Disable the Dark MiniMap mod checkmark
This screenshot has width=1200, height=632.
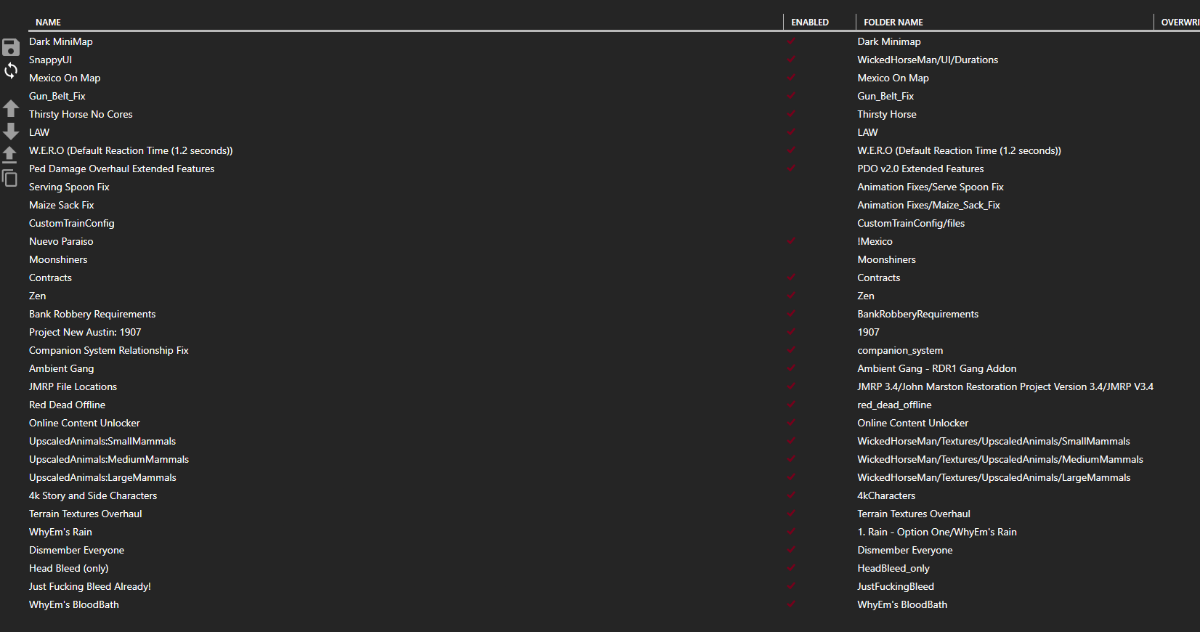[792, 42]
